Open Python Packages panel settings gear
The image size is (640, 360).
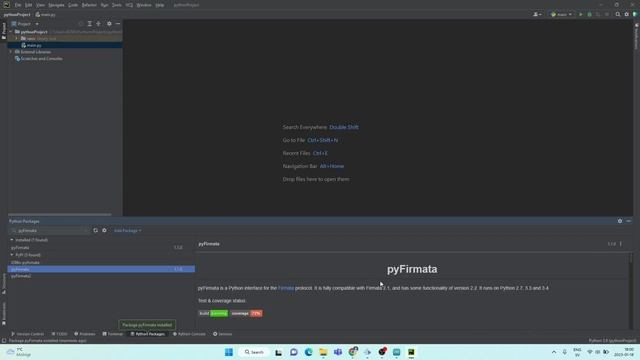click(620, 221)
